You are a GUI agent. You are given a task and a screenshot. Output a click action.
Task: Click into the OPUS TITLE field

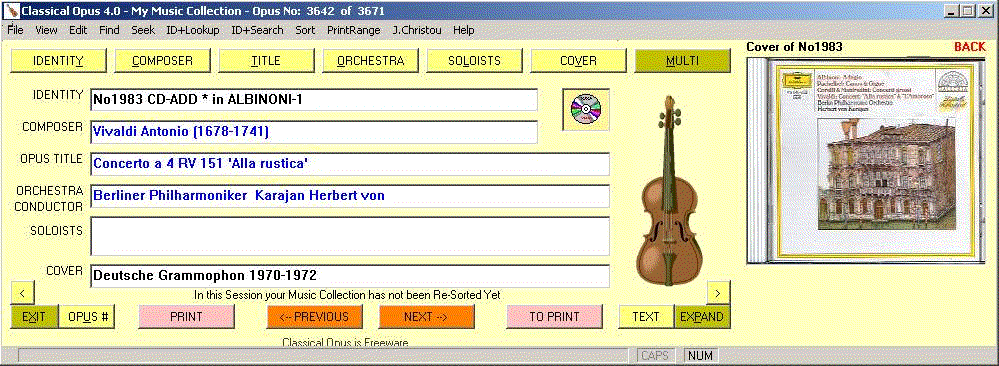click(x=350, y=164)
